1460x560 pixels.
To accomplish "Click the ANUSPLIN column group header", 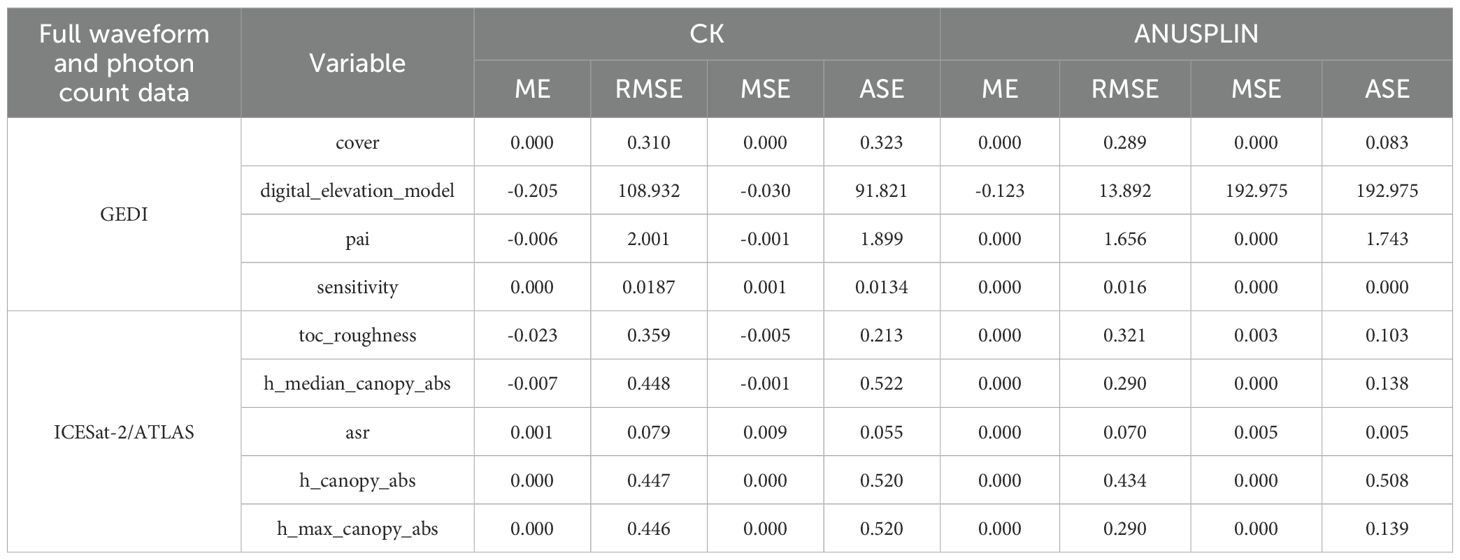I will coord(1197,35).
